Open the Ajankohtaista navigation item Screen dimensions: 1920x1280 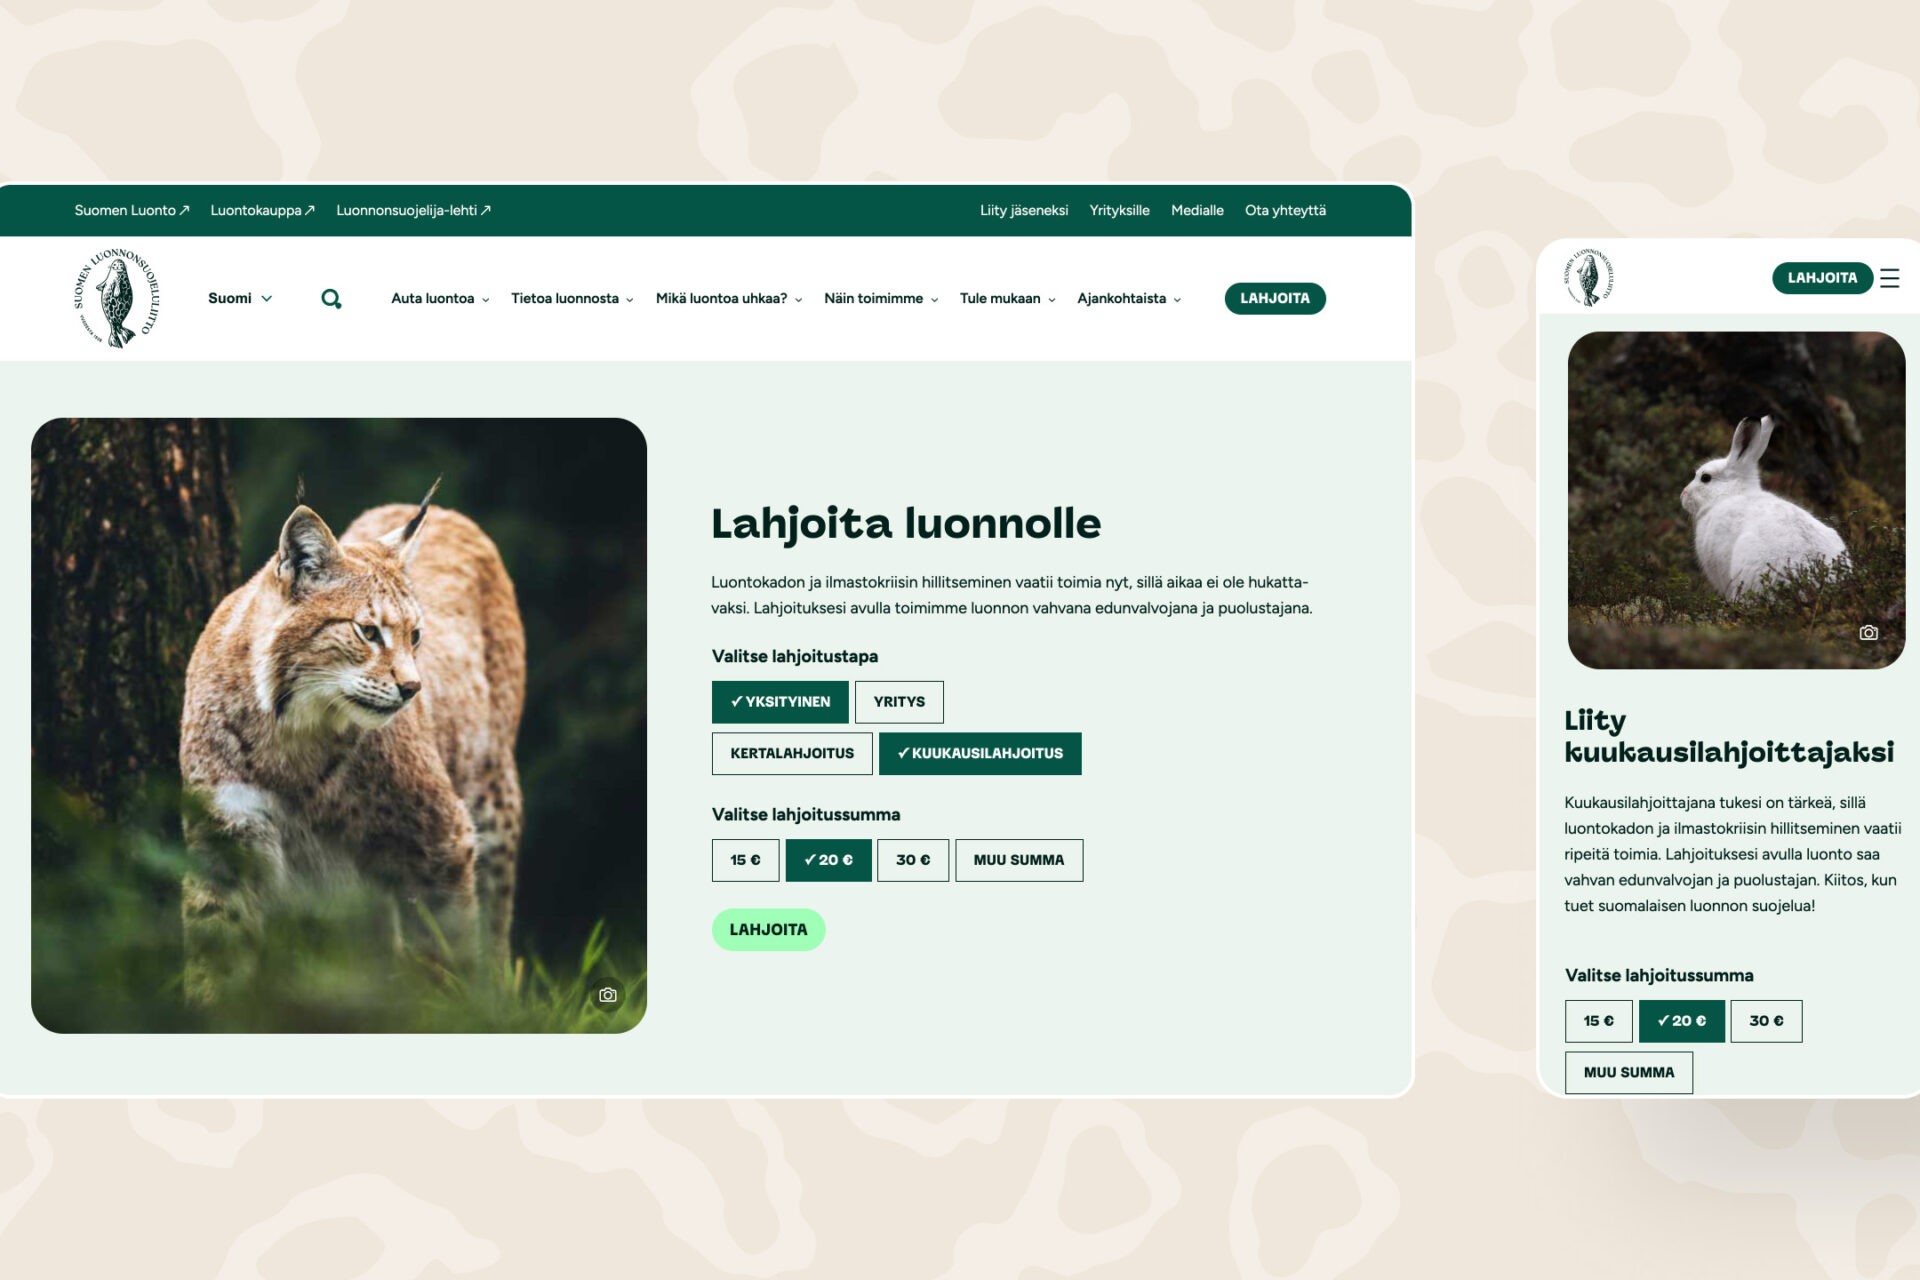(1129, 298)
